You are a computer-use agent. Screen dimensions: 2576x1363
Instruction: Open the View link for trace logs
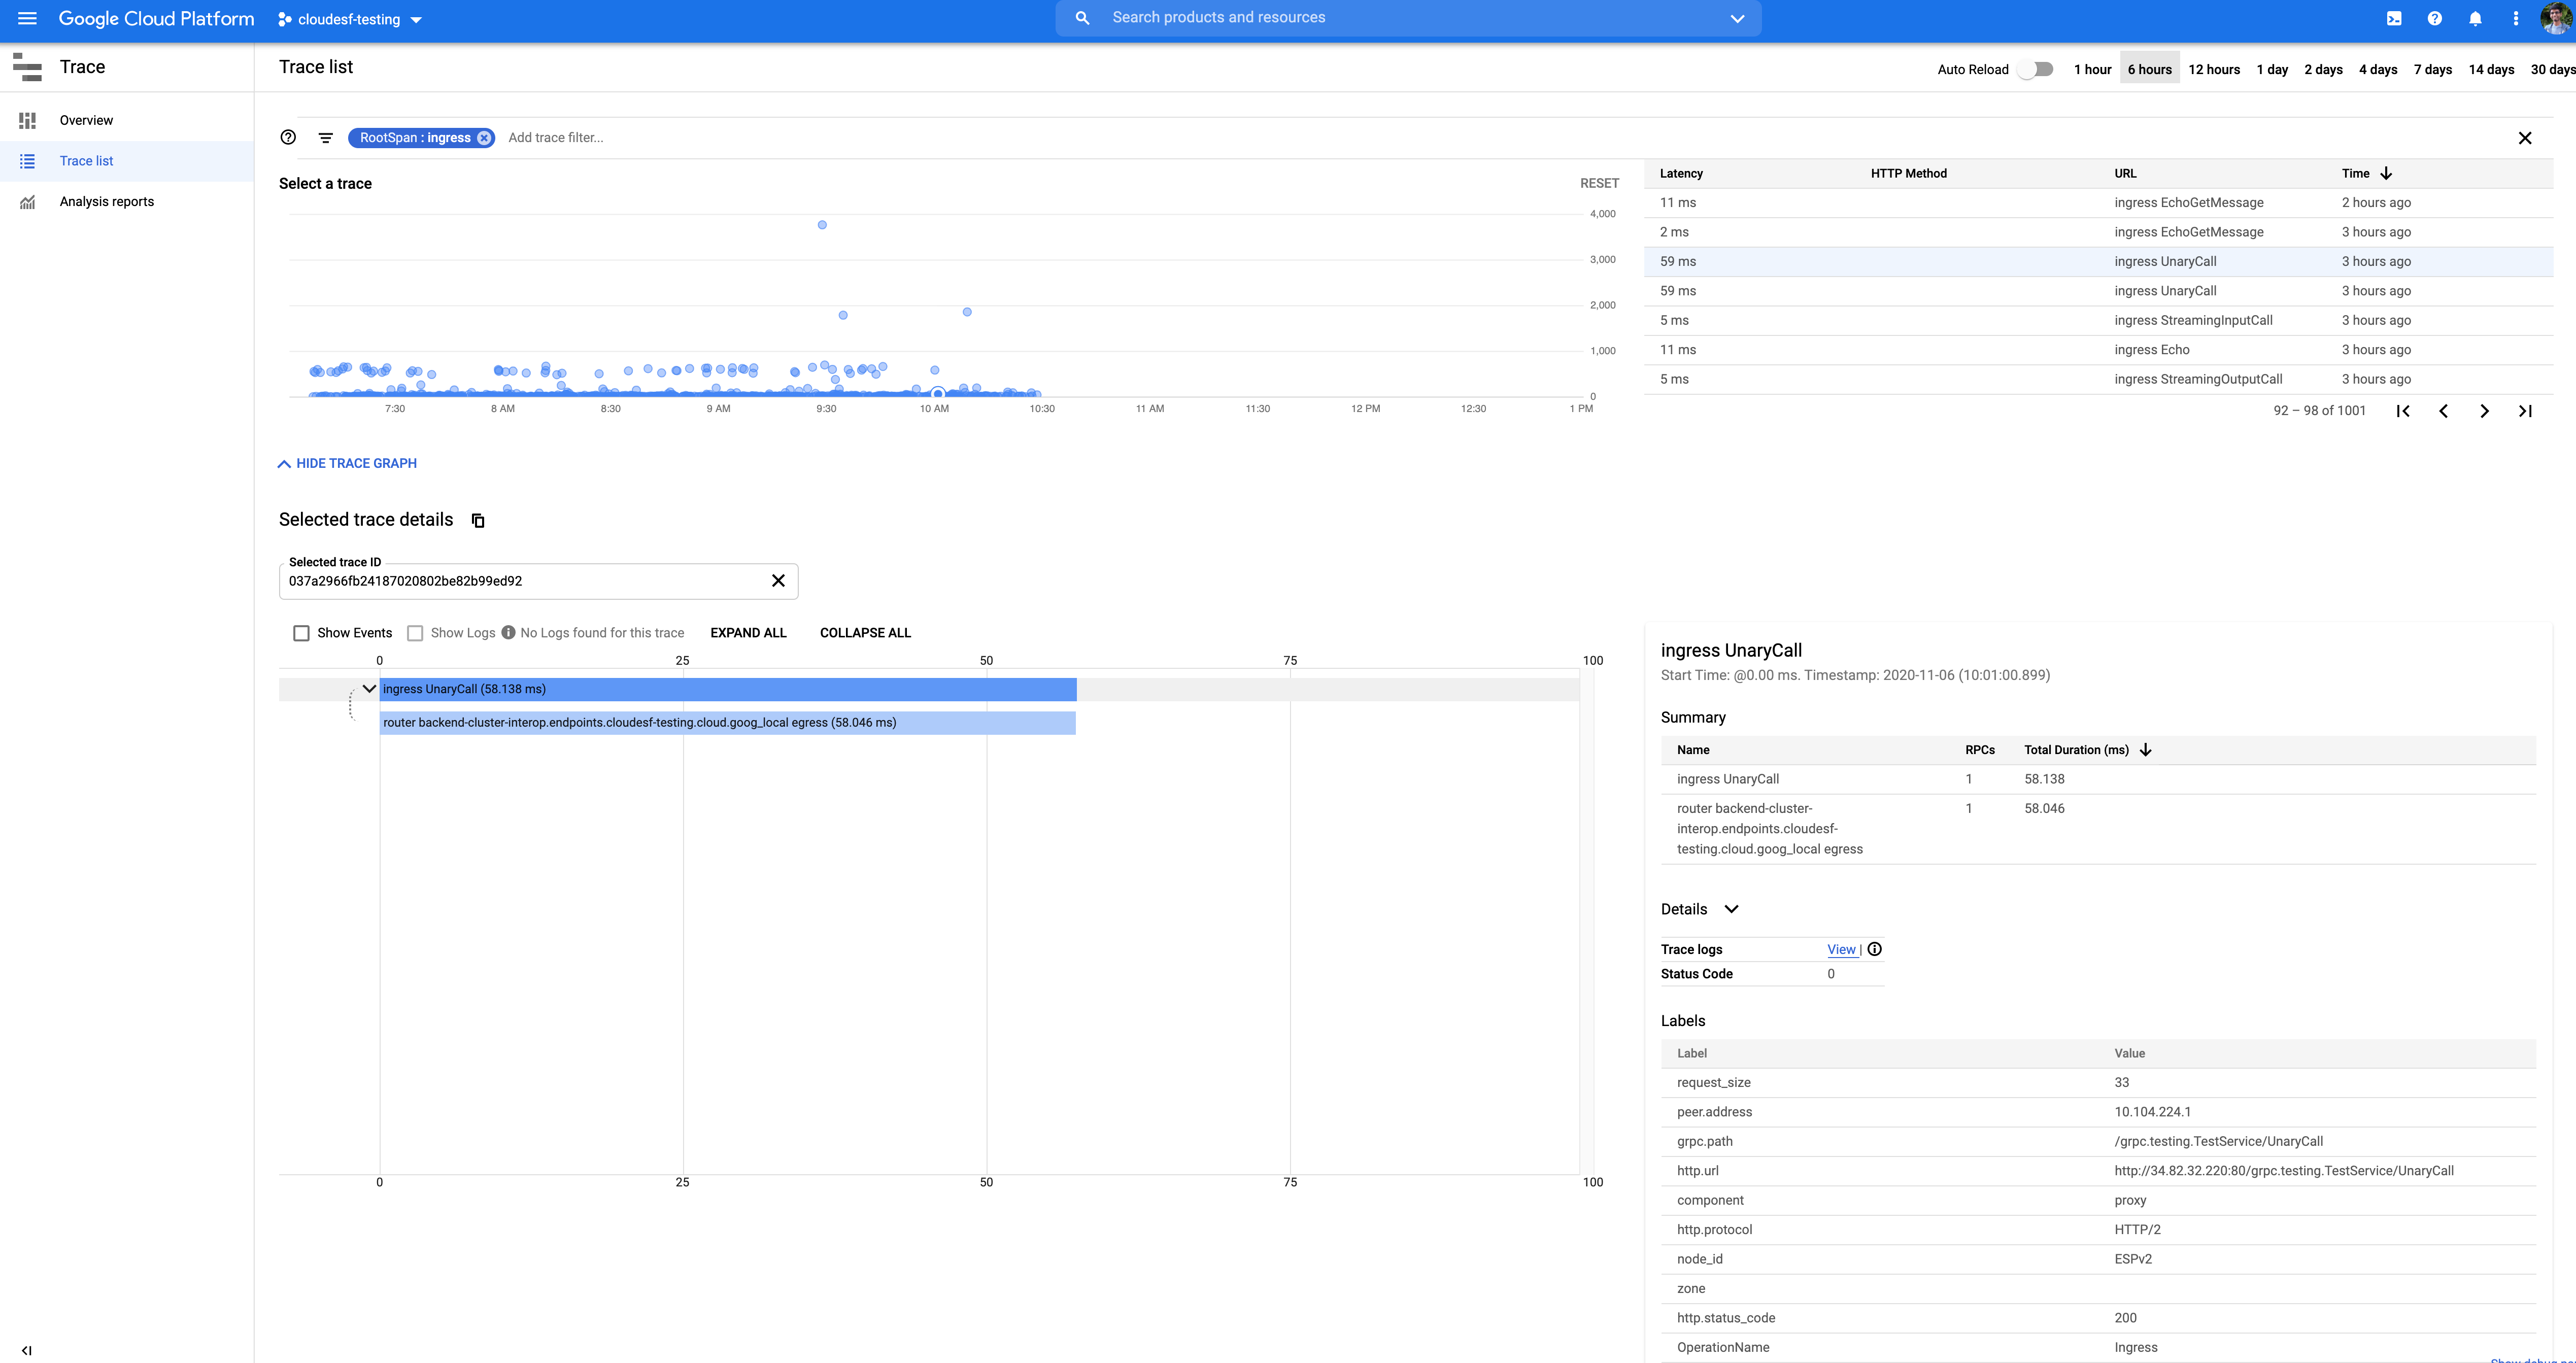pos(1841,949)
